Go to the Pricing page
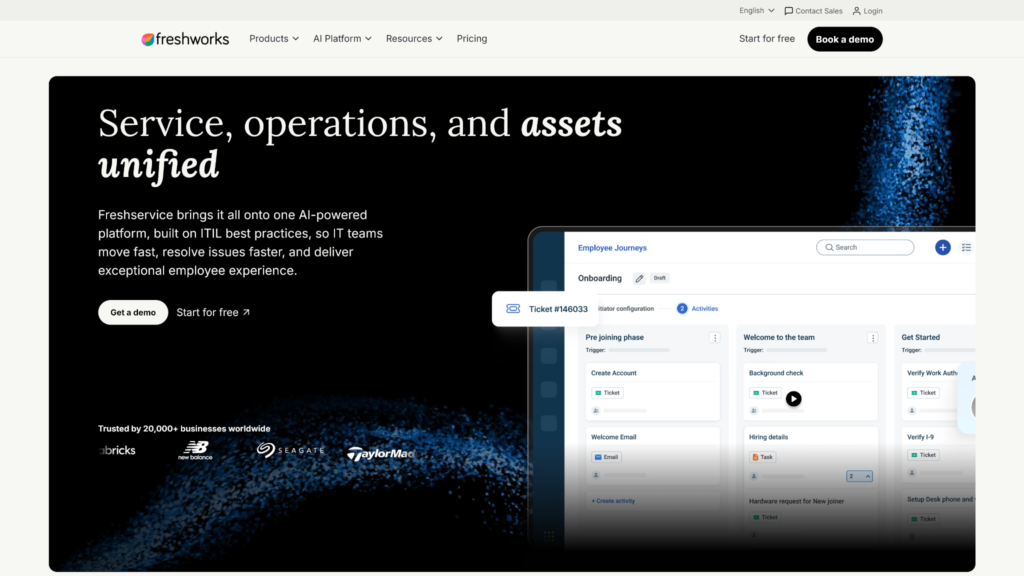This screenshot has width=1024, height=576. pos(472,39)
